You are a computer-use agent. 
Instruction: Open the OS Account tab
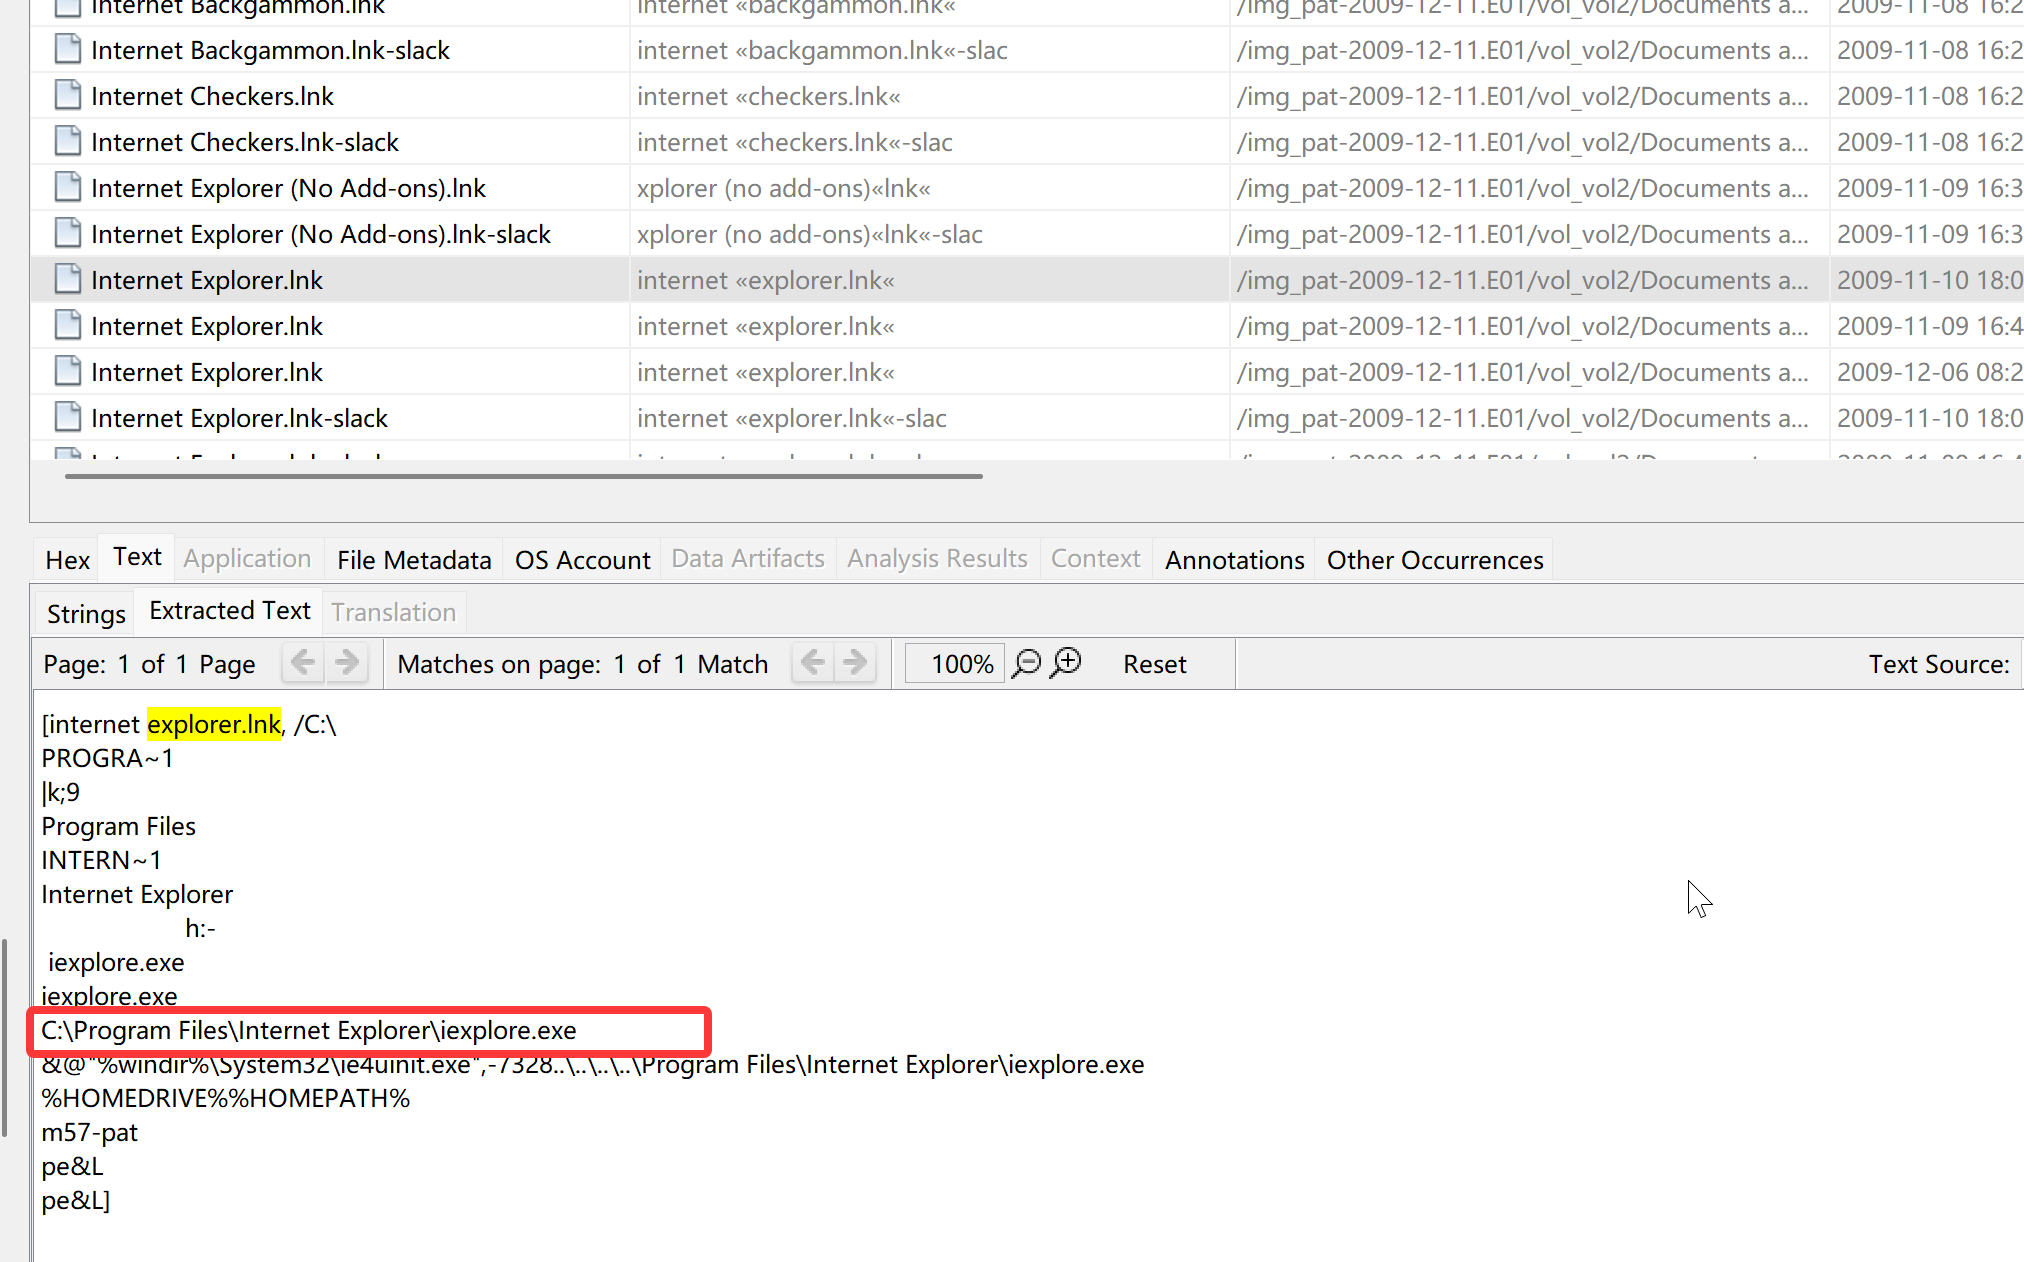[x=582, y=560]
